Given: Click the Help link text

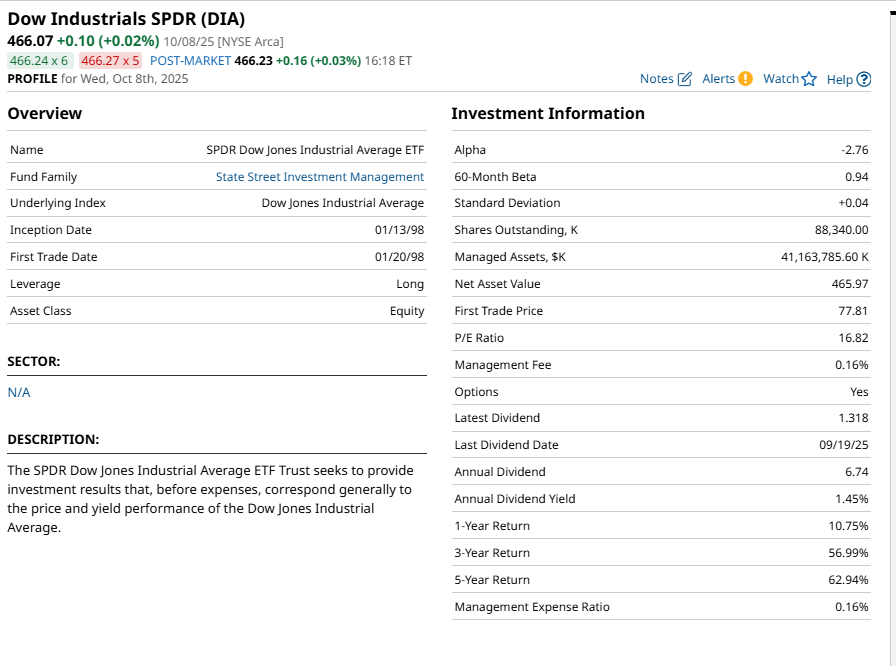Looking at the screenshot, I should (x=840, y=80).
